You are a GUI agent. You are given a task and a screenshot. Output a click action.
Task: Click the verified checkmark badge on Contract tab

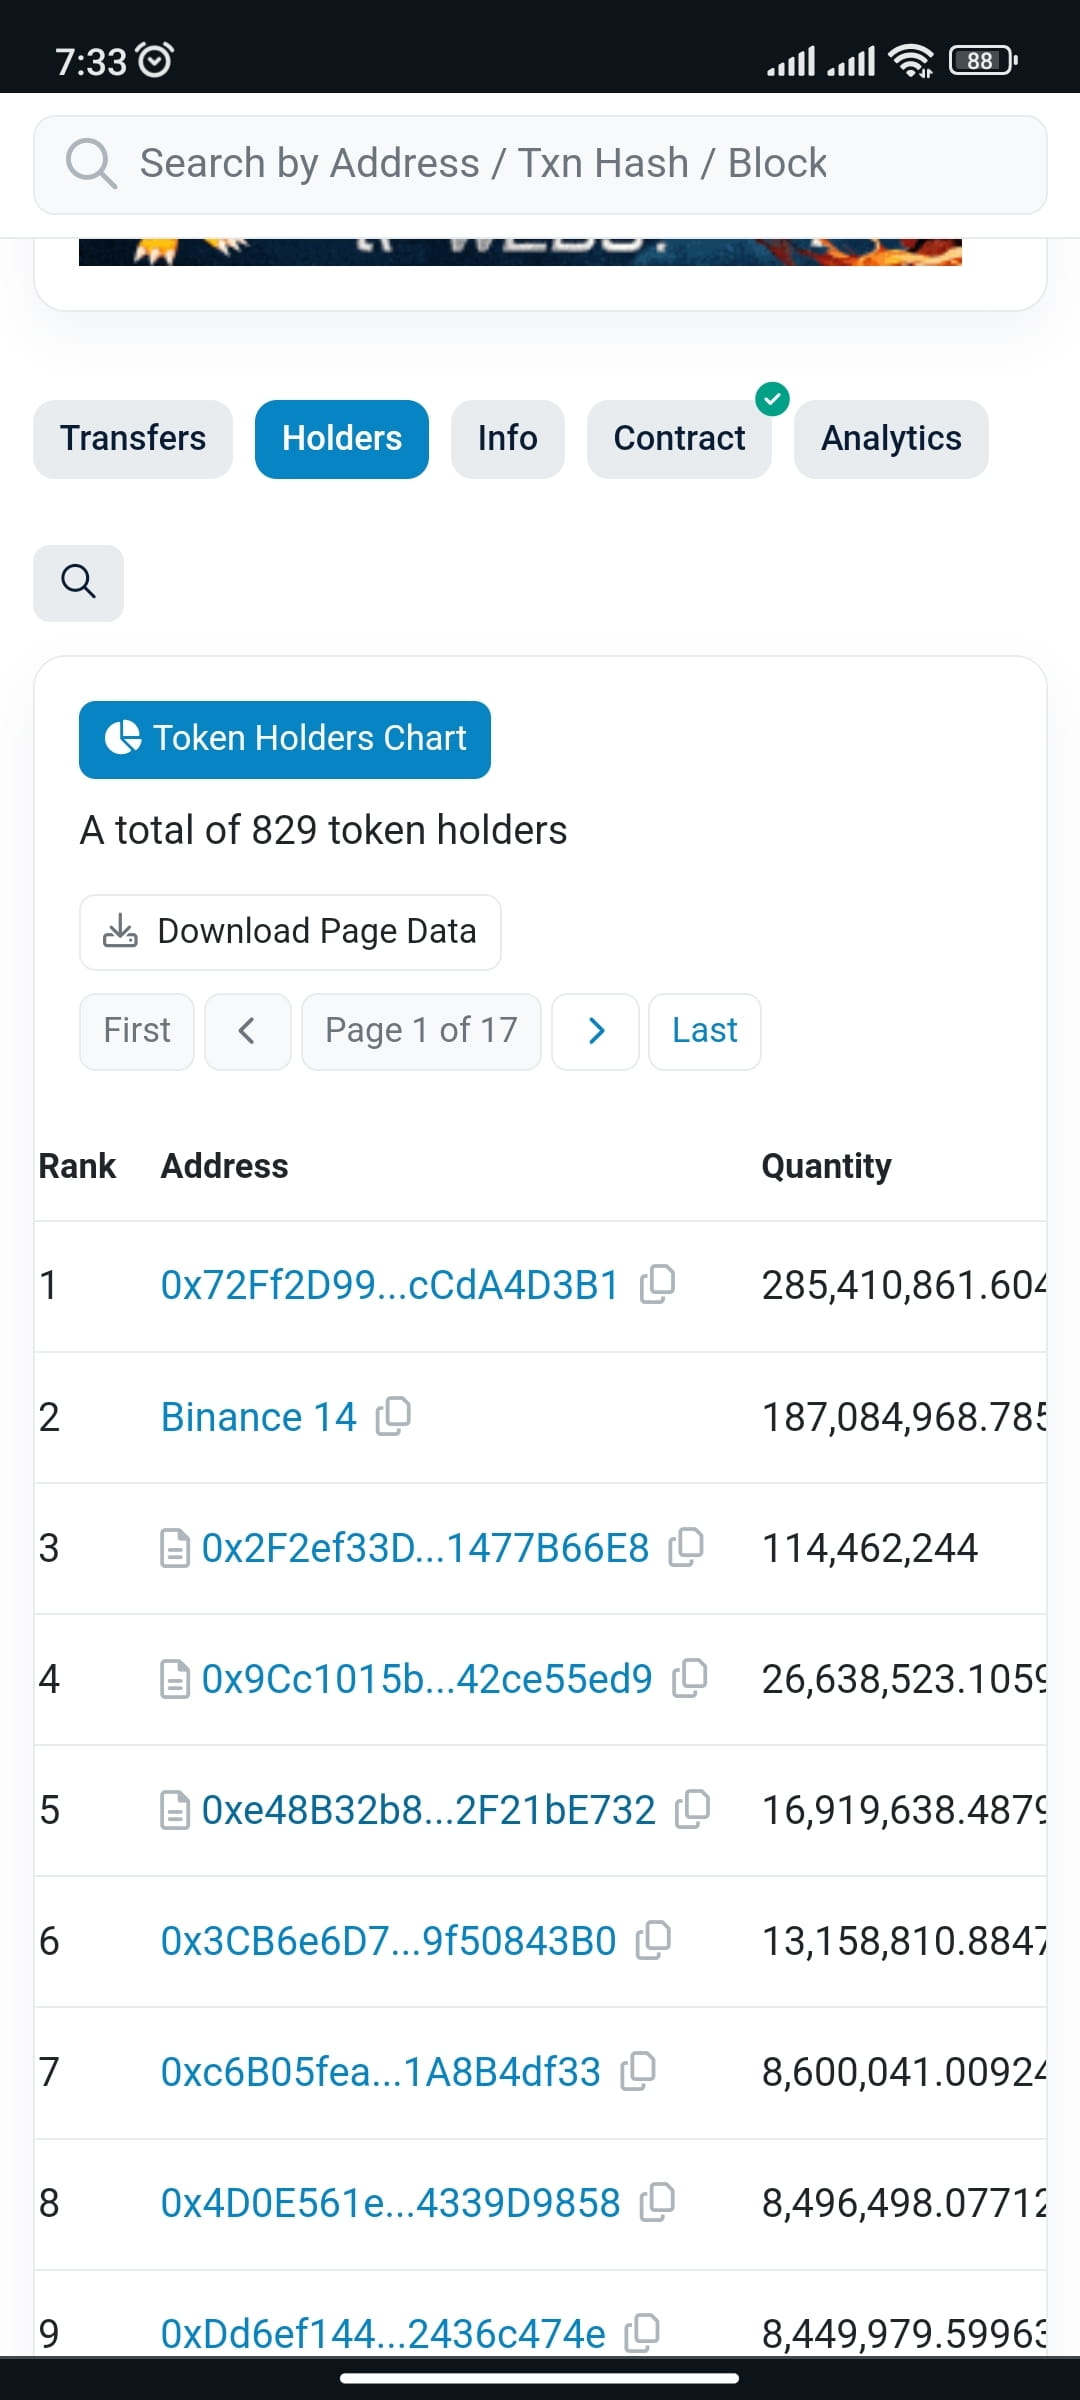[772, 400]
